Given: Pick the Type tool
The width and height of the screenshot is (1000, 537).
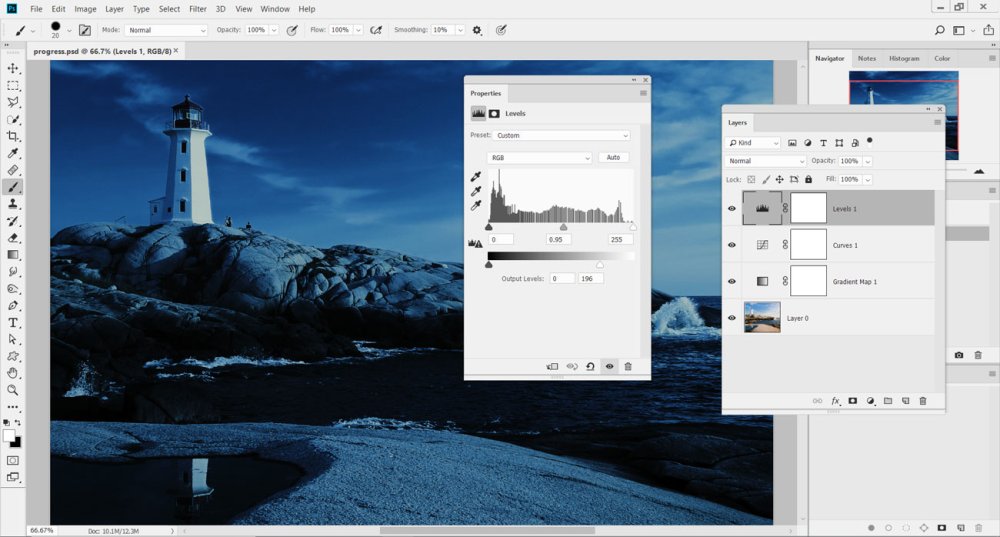Looking at the screenshot, I should click(x=13, y=323).
